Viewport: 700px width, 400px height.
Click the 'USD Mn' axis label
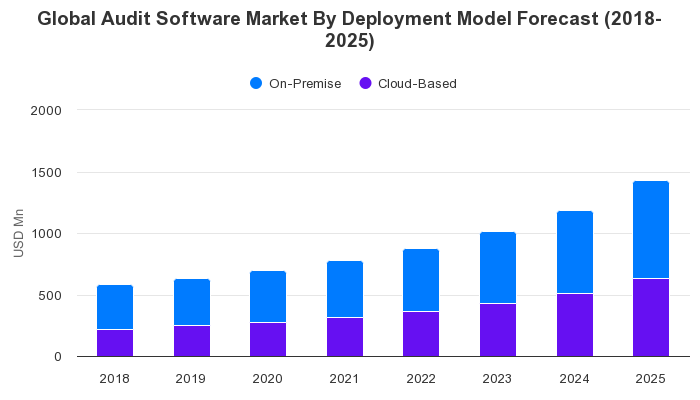pyautogui.click(x=18, y=233)
